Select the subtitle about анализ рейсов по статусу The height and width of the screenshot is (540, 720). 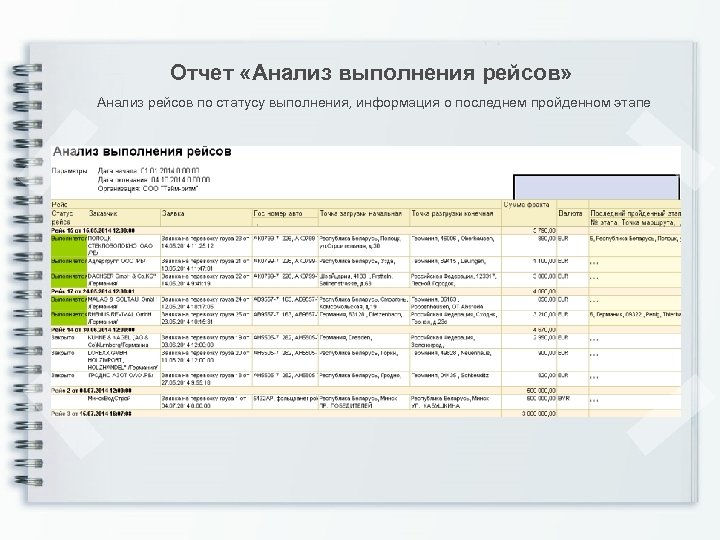pyautogui.click(x=373, y=102)
